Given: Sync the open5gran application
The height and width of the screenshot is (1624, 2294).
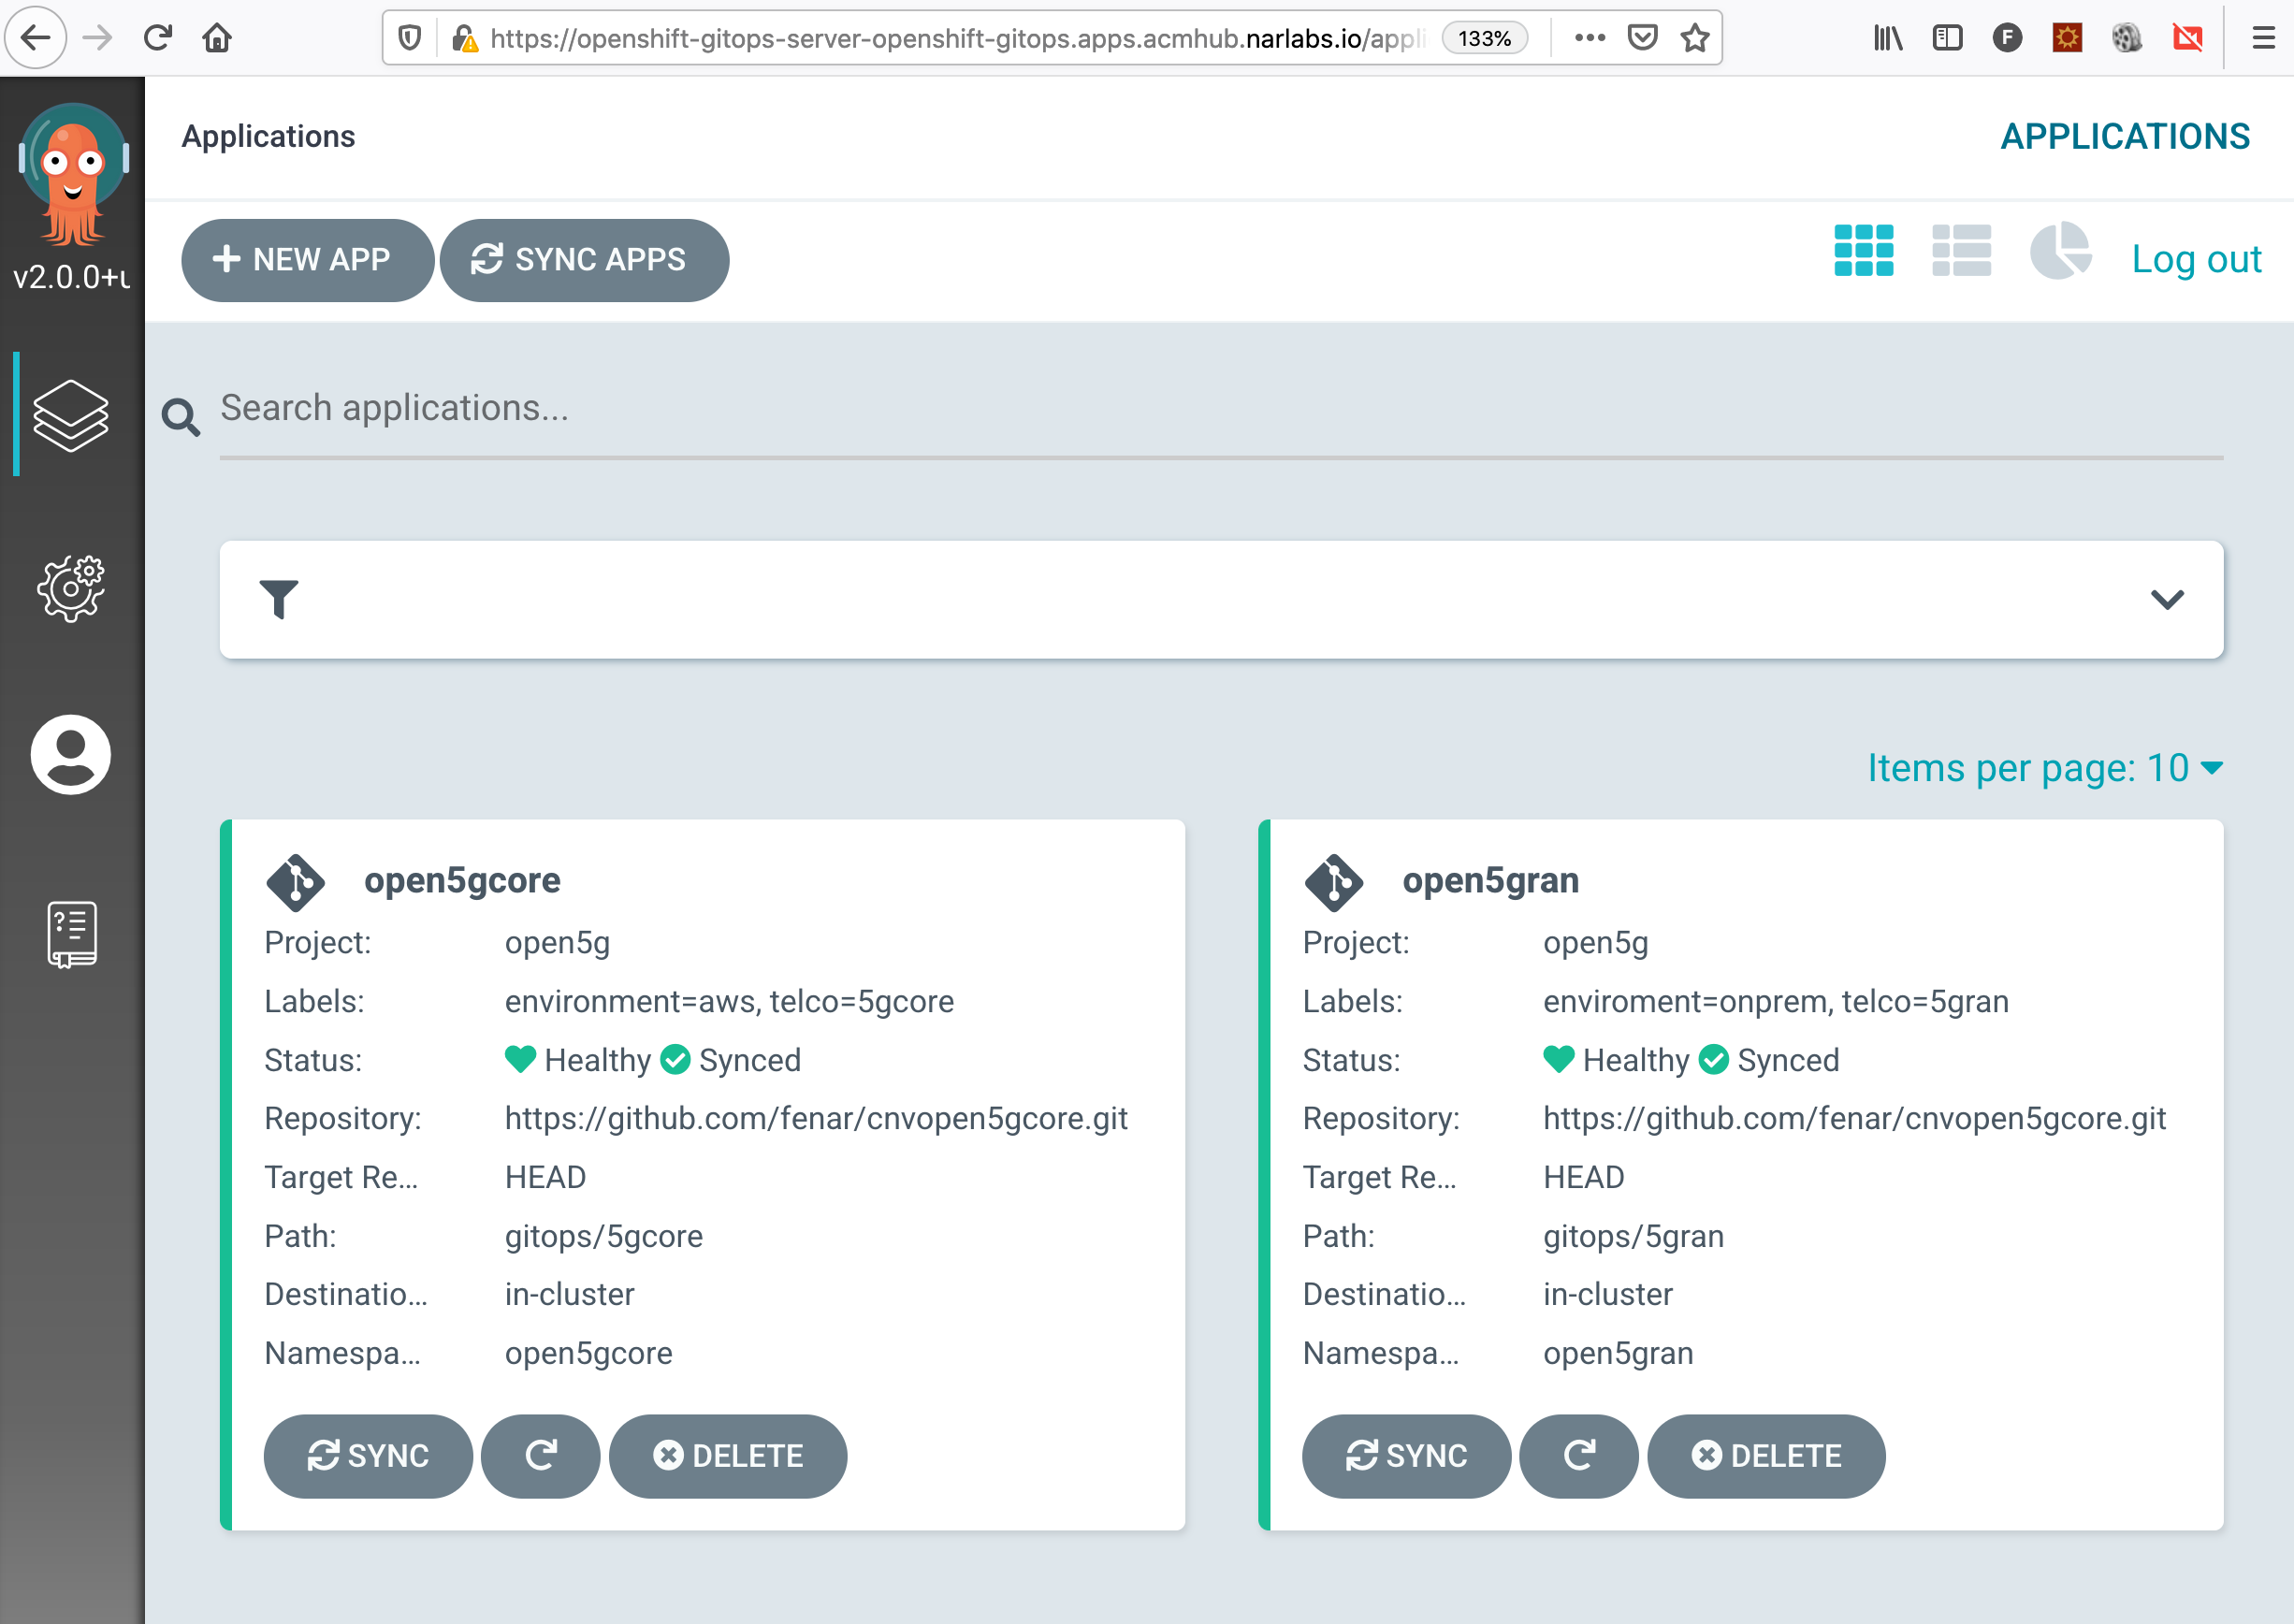Looking at the screenshot, I should 1406,1455.
